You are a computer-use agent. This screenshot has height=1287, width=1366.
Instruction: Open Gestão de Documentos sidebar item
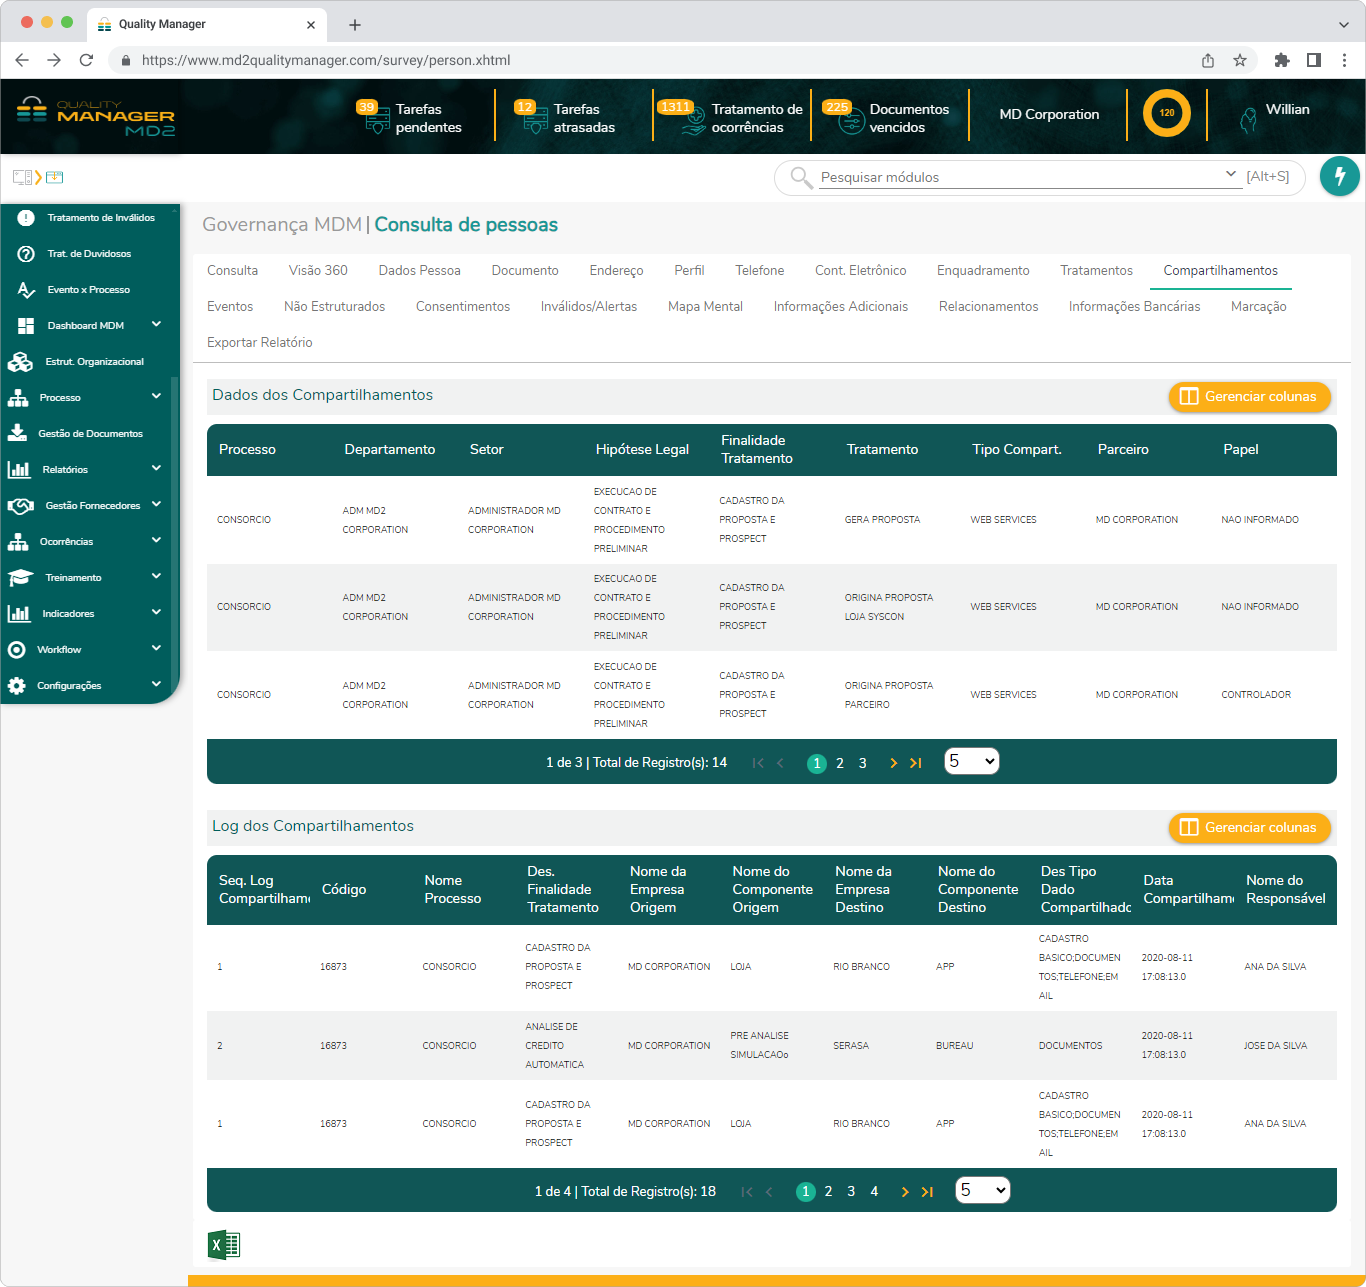point(90,433)
